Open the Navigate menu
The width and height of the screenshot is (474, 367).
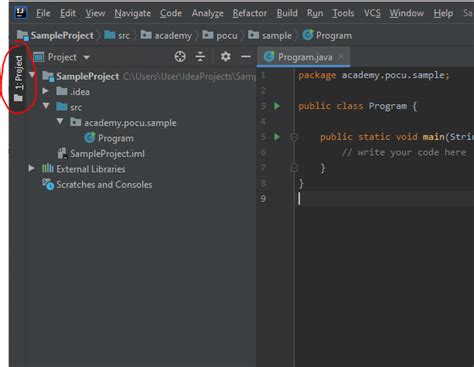pyautogui.click(x=132, y=13)
